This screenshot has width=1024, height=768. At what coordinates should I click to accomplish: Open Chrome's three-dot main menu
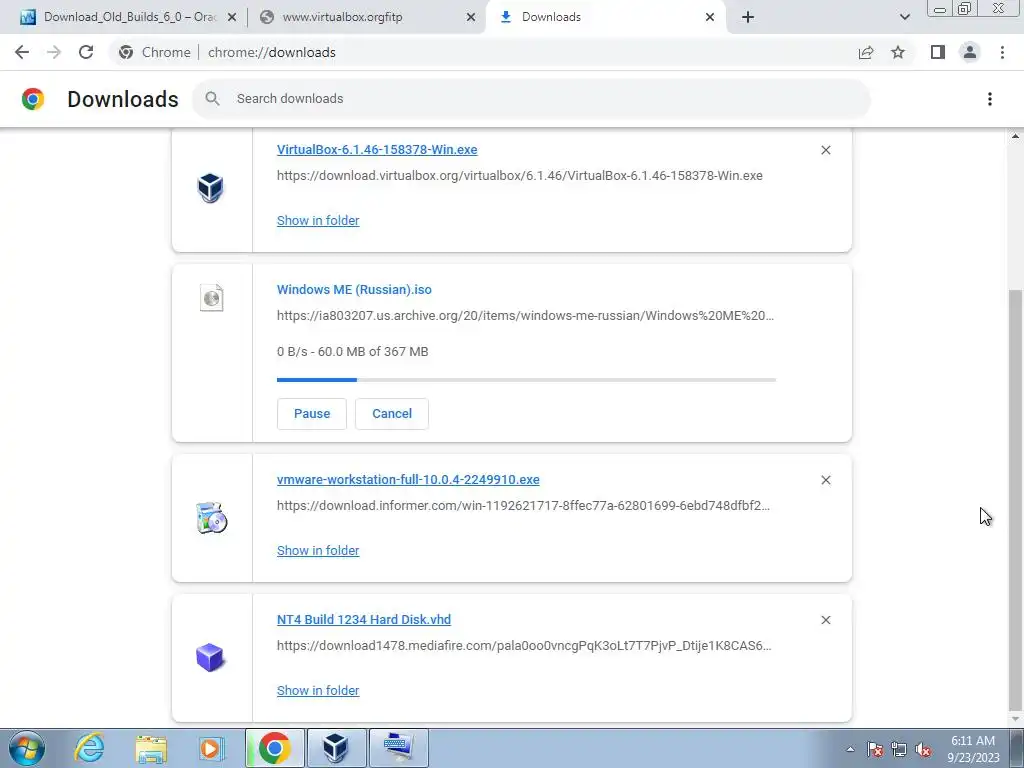click(1002, 52)
